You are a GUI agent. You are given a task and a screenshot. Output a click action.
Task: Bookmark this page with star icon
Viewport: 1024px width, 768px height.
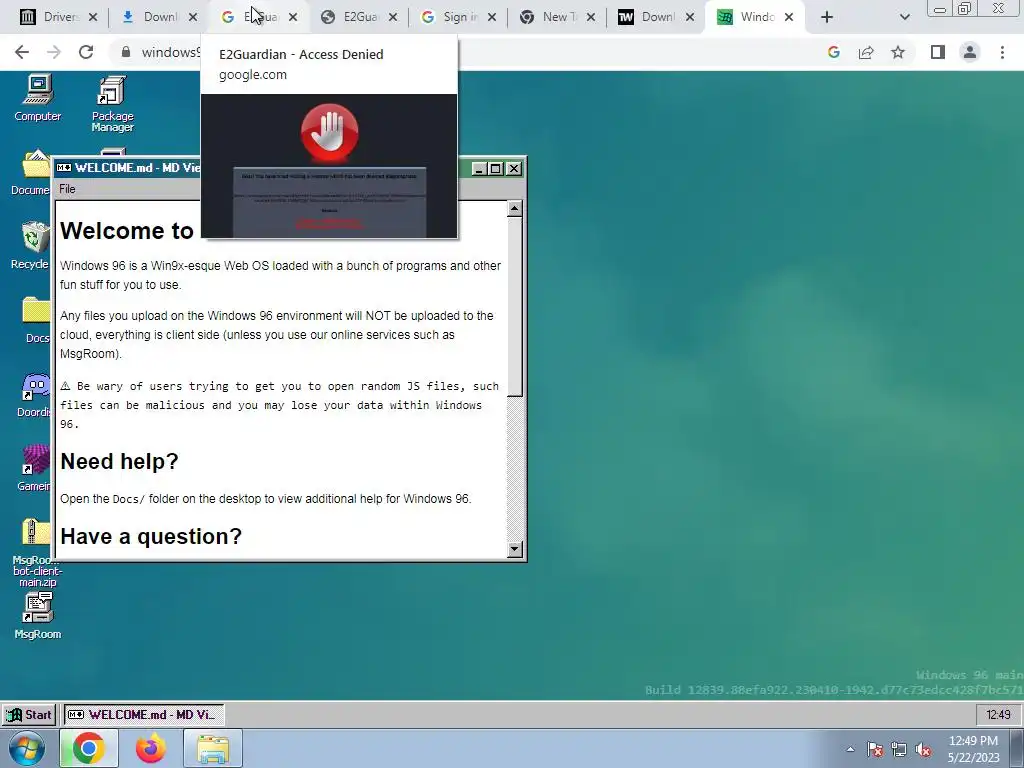click(x=898, y=52)
